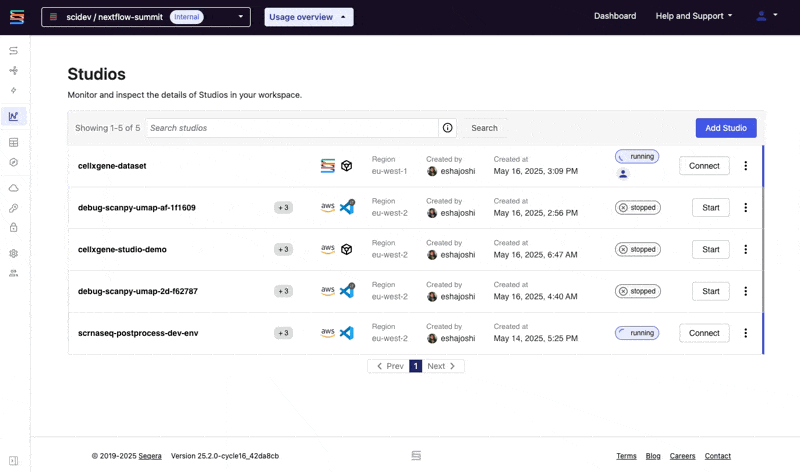Connect to scrnaseq-postprocess-dev-env studio
800x472 pixels.
(x=704, y=333)
